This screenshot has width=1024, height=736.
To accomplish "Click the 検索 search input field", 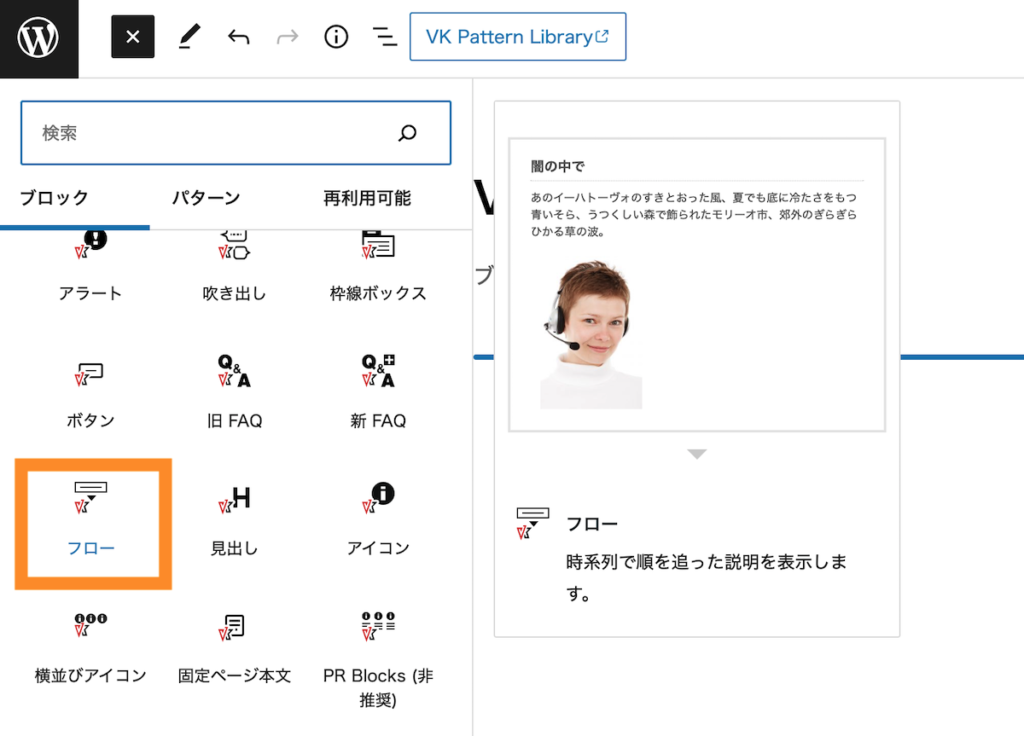I will coord(210,133).
